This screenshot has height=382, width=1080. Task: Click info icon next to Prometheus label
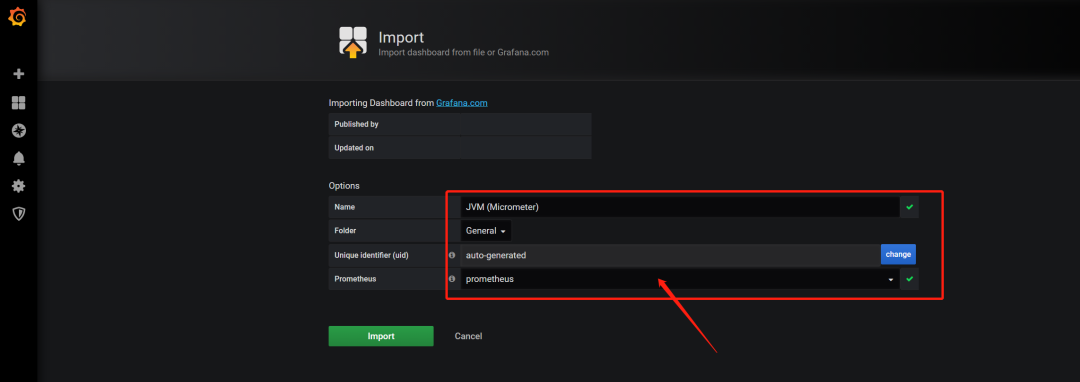453,279
